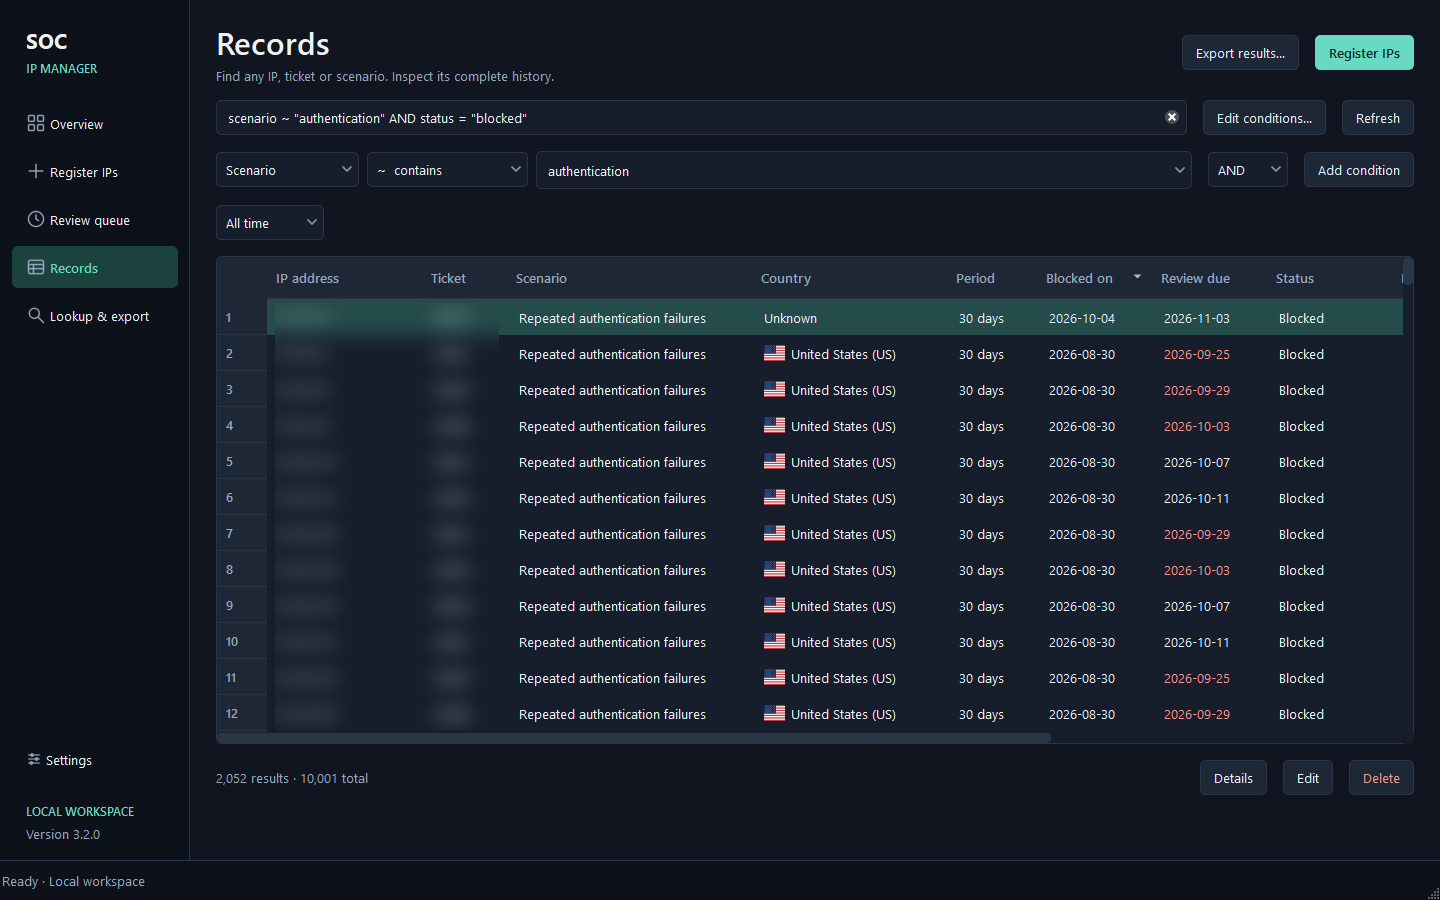
Task: Click the Edit button
Action: [x=1307, y=778]
